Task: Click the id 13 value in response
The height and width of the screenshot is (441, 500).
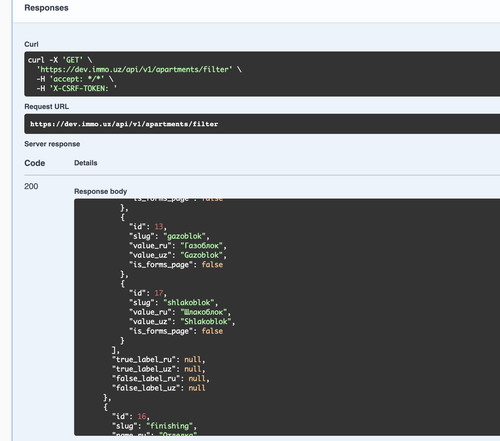Action: pyautogui.click(x=159, y=227)
